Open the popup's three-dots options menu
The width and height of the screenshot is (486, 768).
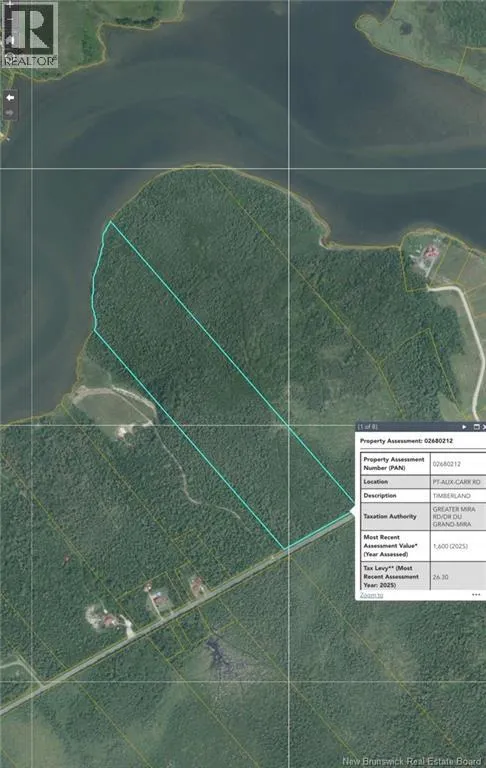[476, 595]
